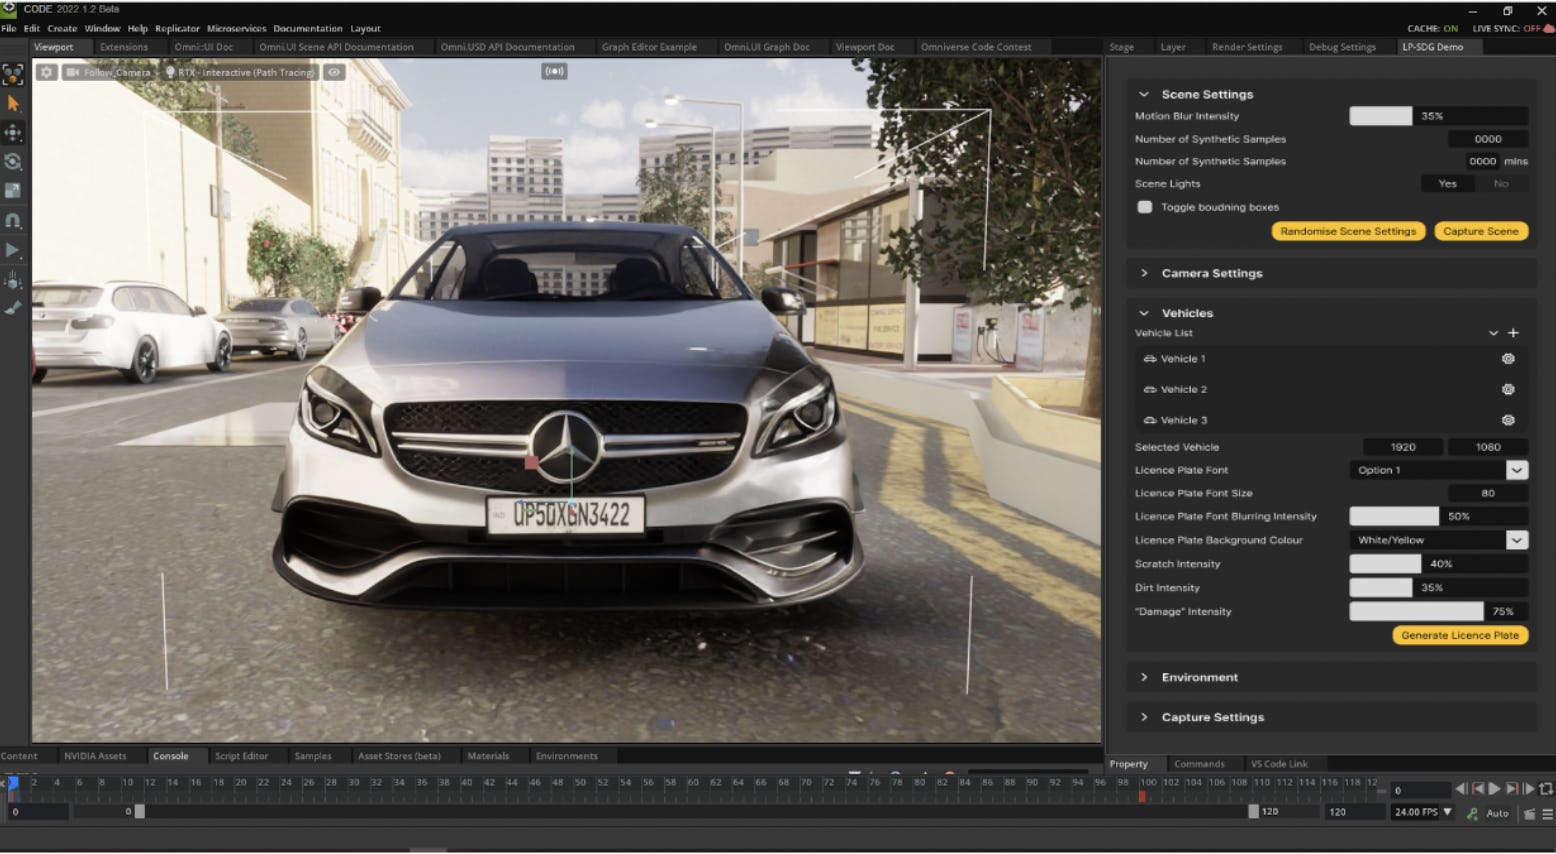Image resolution: width=1556 pixels, height=854 pixels.
Task: Expand the Environment section
Action: click(1144, 677)
